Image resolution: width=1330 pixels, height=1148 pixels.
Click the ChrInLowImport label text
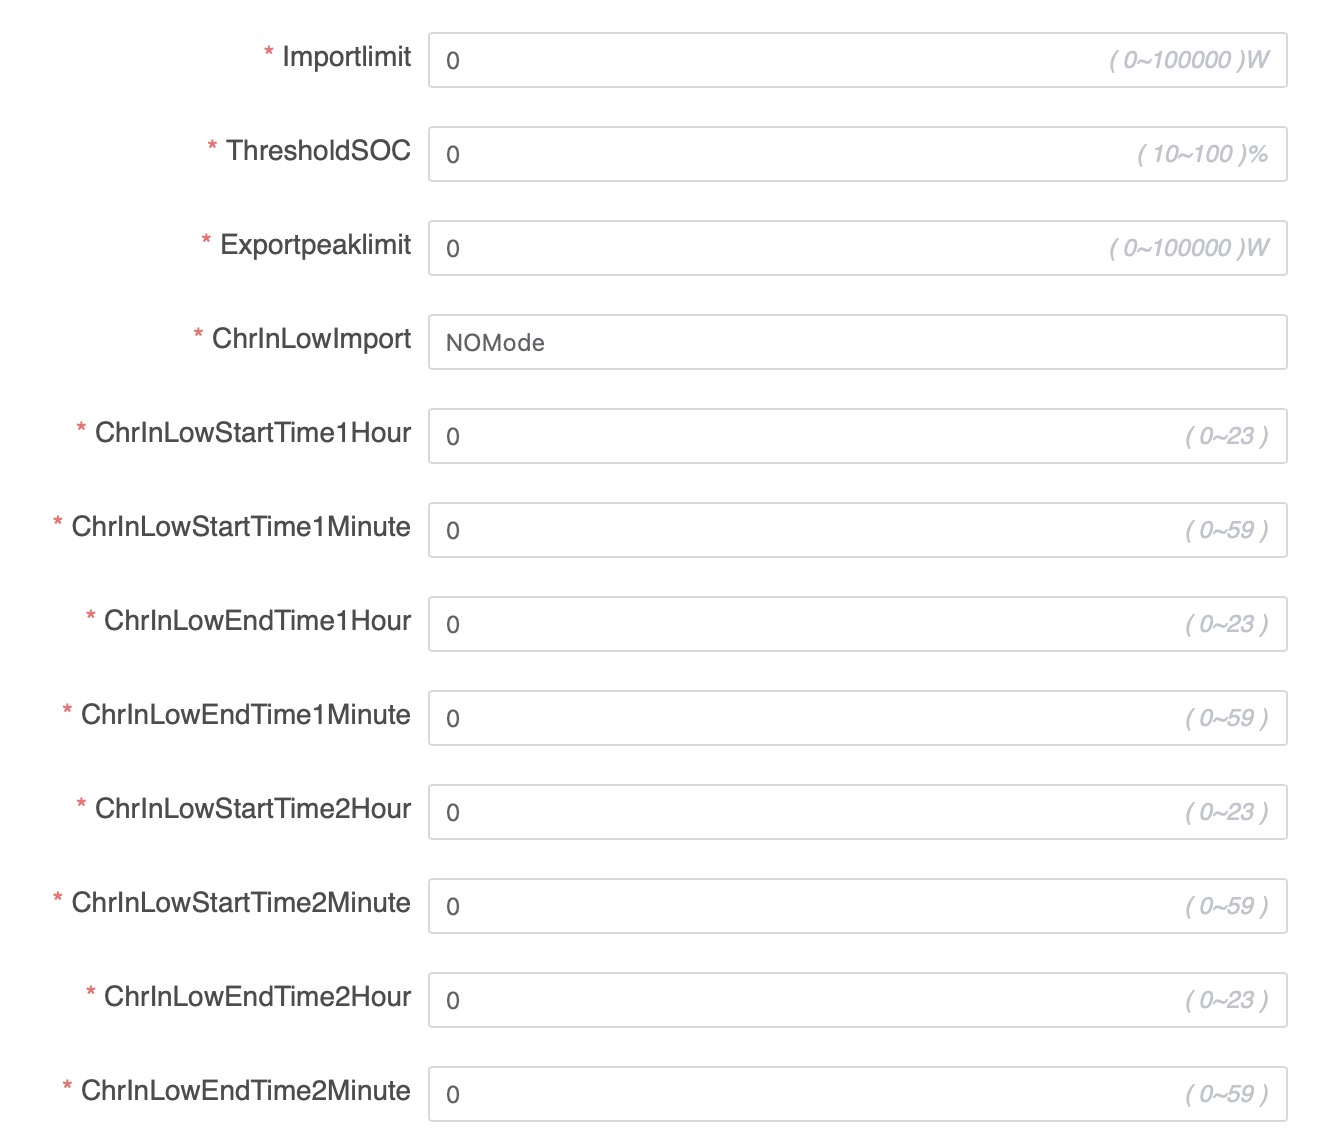[x=311, y=339]
